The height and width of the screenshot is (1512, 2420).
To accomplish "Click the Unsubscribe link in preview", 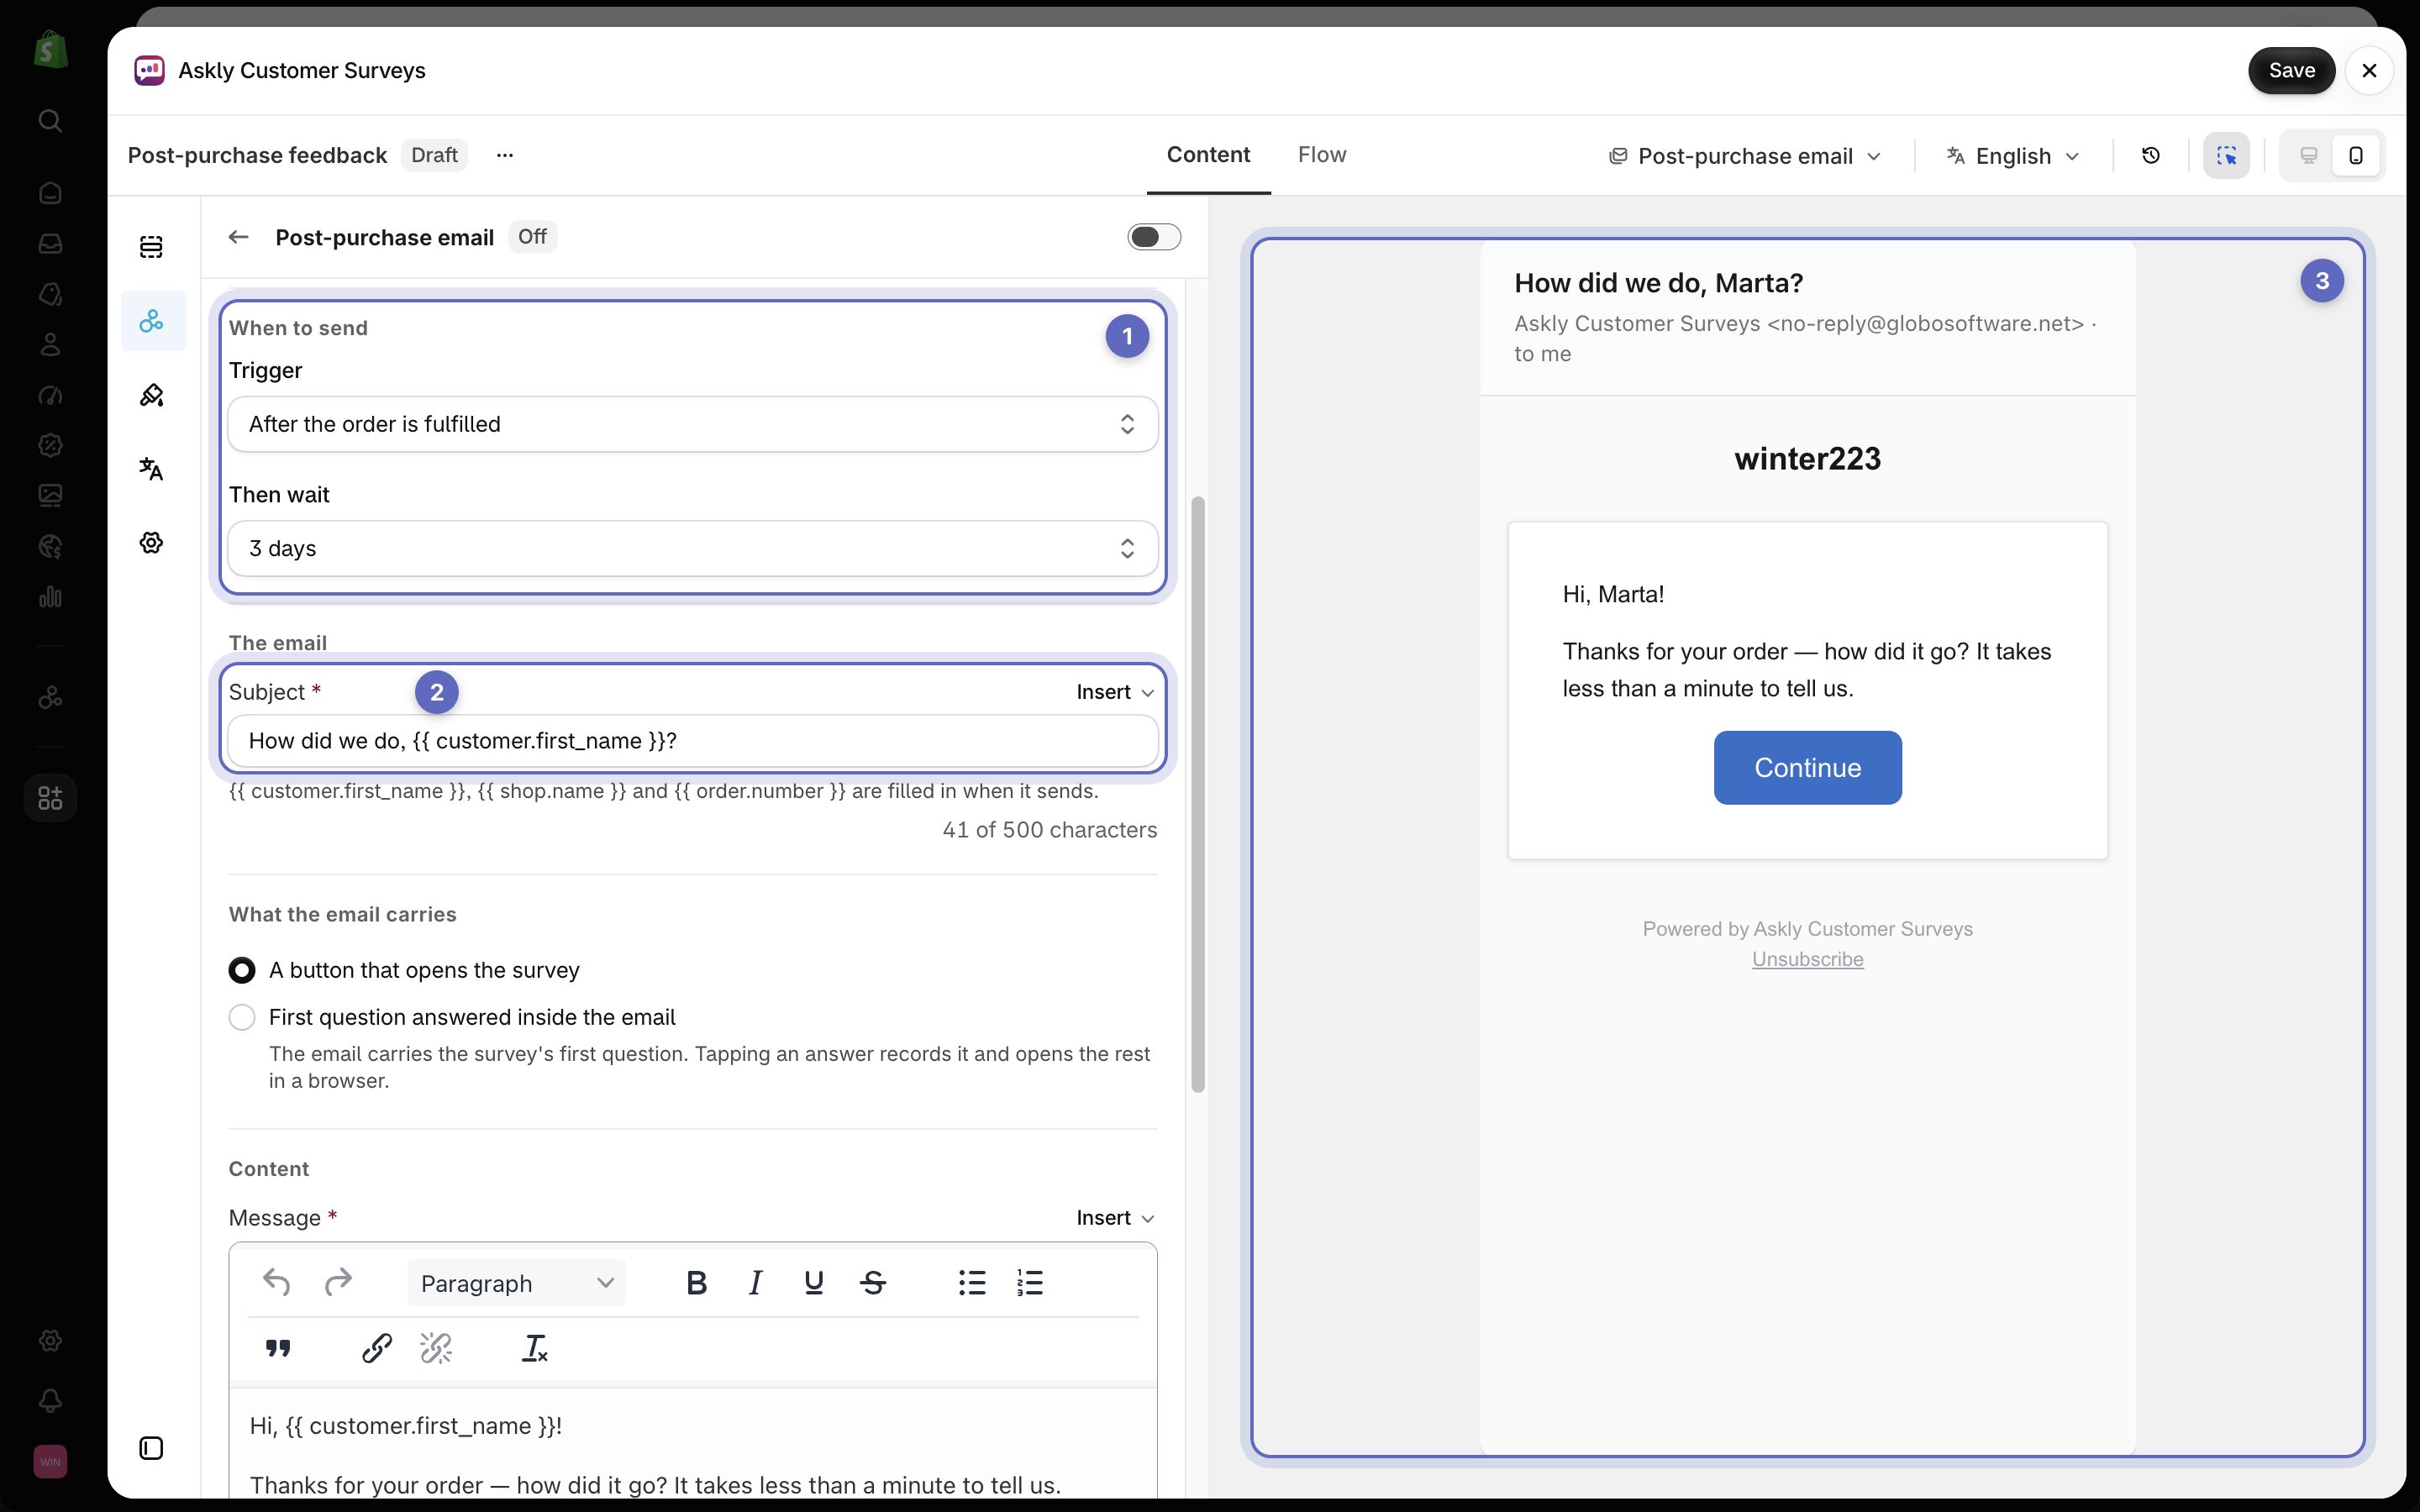I will tap(1807, 959).
